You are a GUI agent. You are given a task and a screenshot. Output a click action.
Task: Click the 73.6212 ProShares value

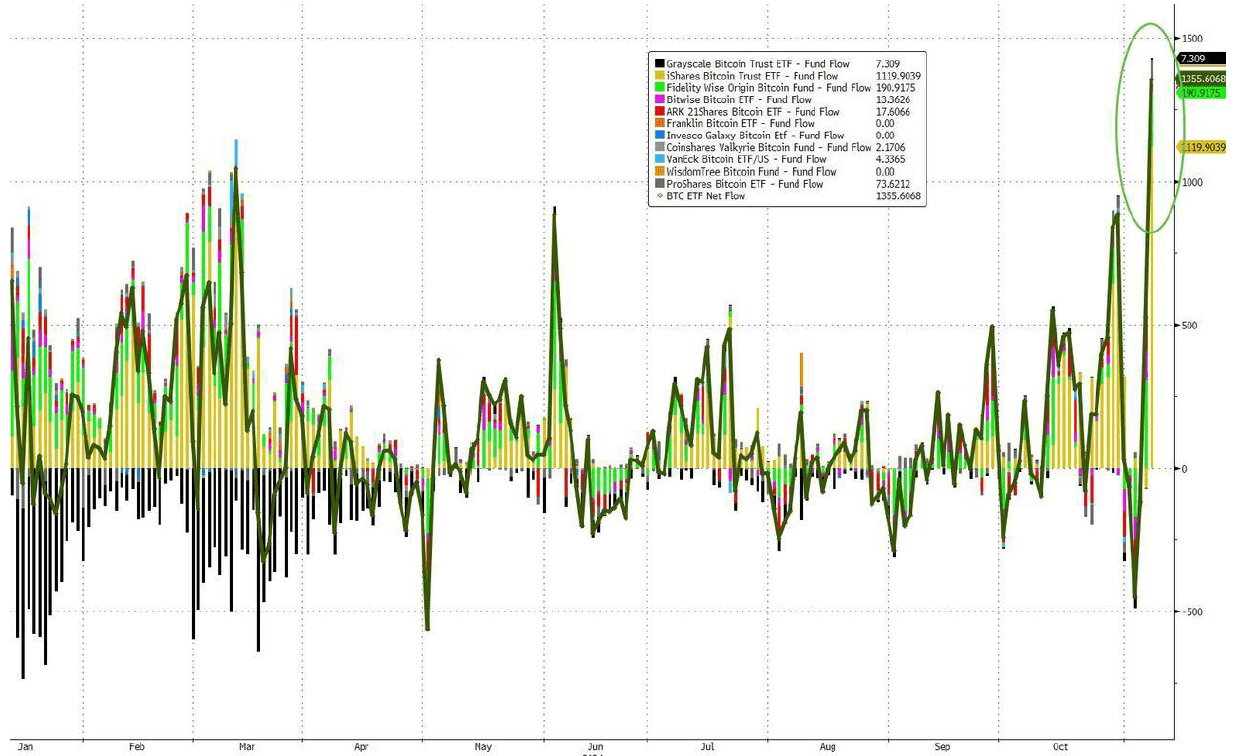(894, 183)
